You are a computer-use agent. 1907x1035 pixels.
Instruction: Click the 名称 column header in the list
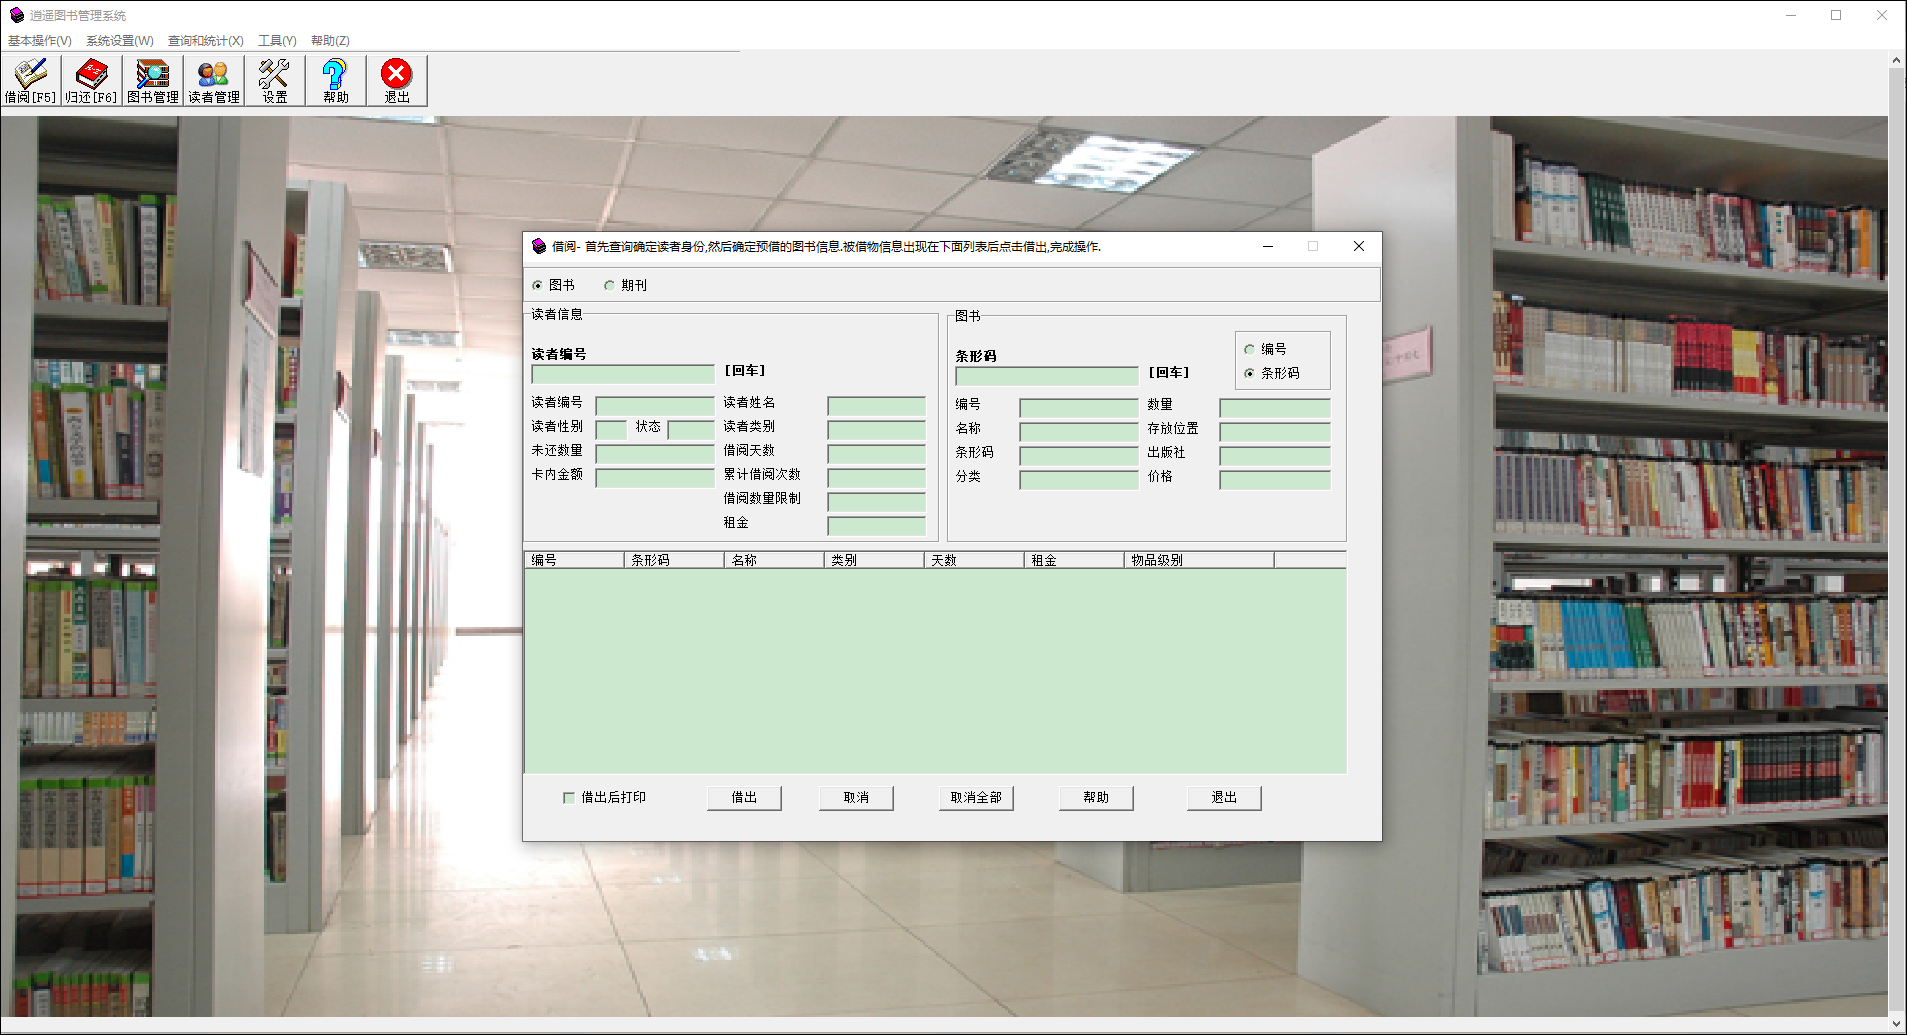tap(774, 560)
